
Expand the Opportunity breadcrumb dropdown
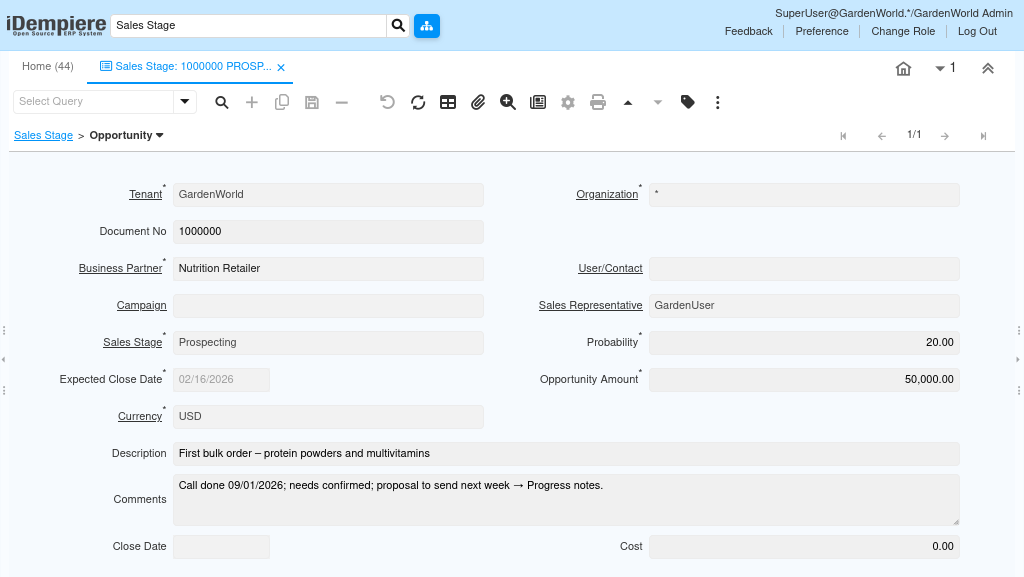tap(160, 135)
